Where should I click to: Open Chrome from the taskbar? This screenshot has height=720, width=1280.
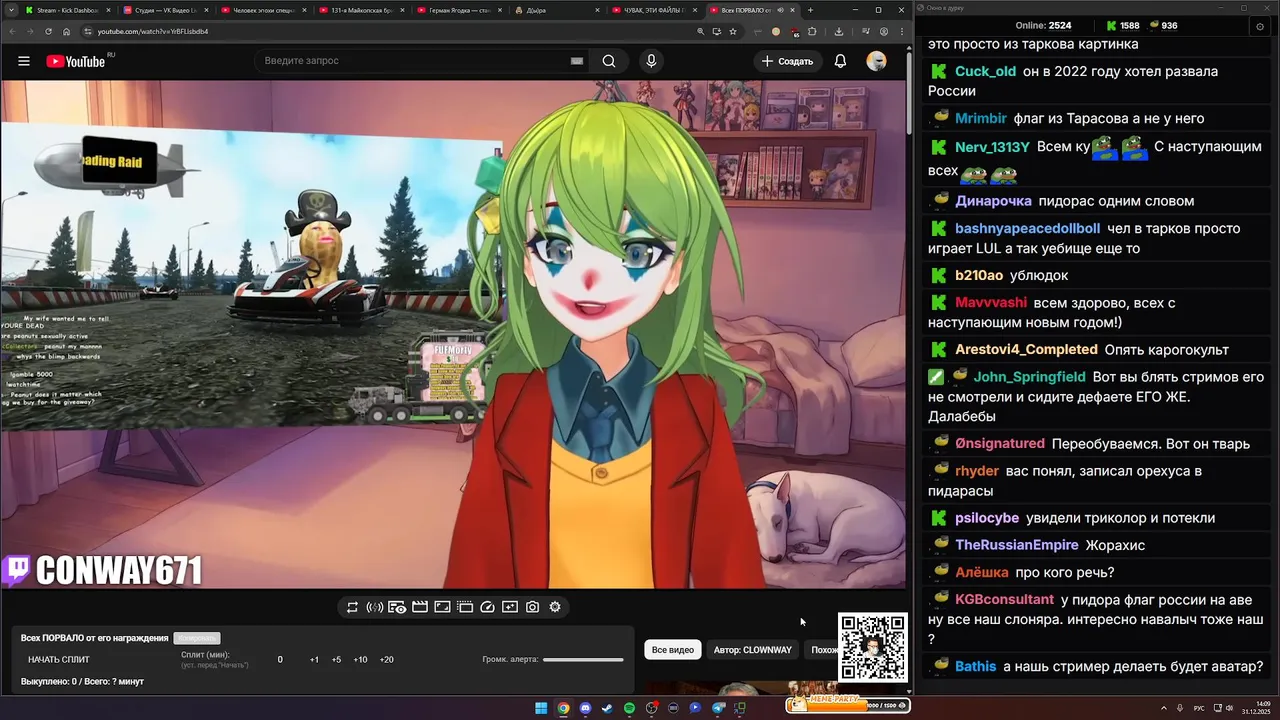(x=563, y=708)
